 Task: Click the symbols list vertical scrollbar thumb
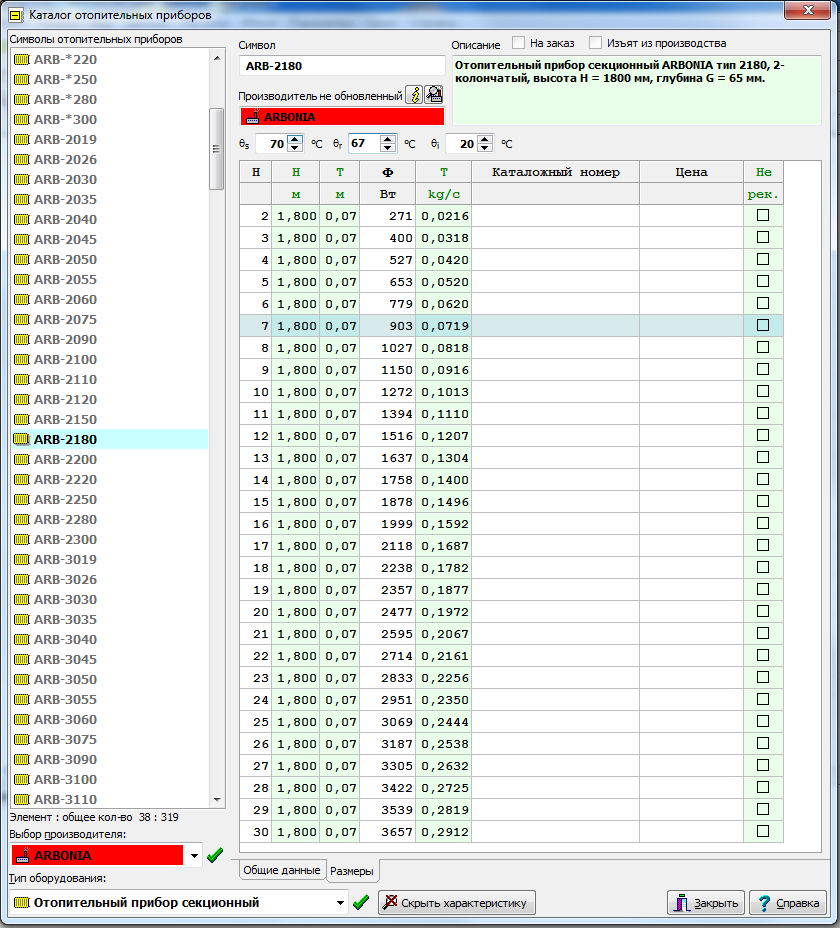click(215, 148)
